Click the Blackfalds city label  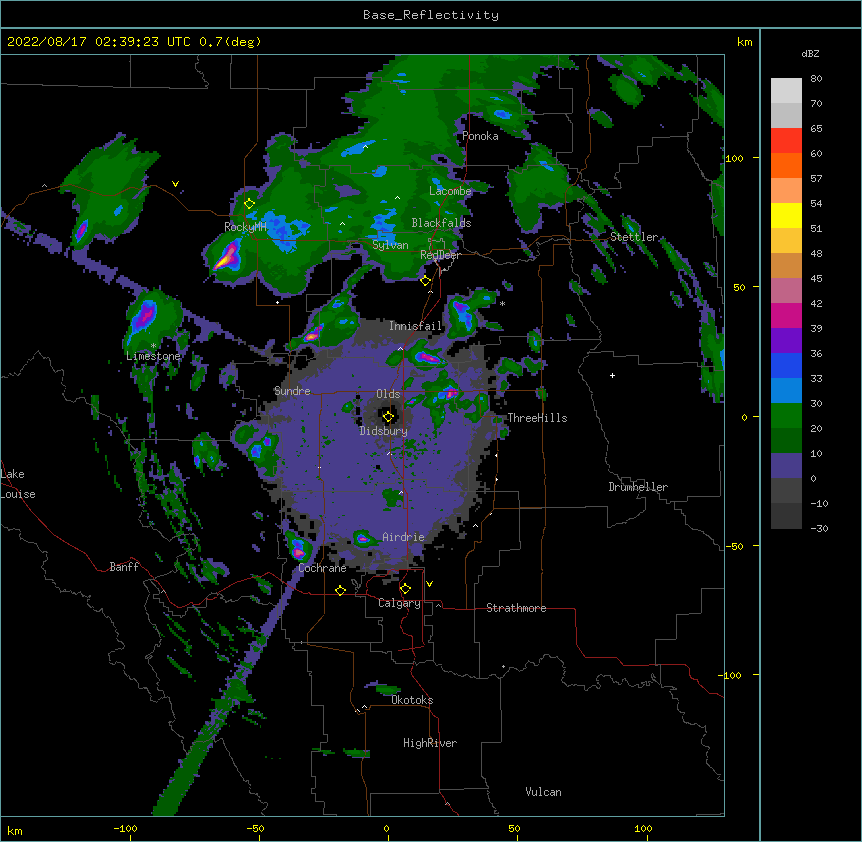click(x=441, y=223)
